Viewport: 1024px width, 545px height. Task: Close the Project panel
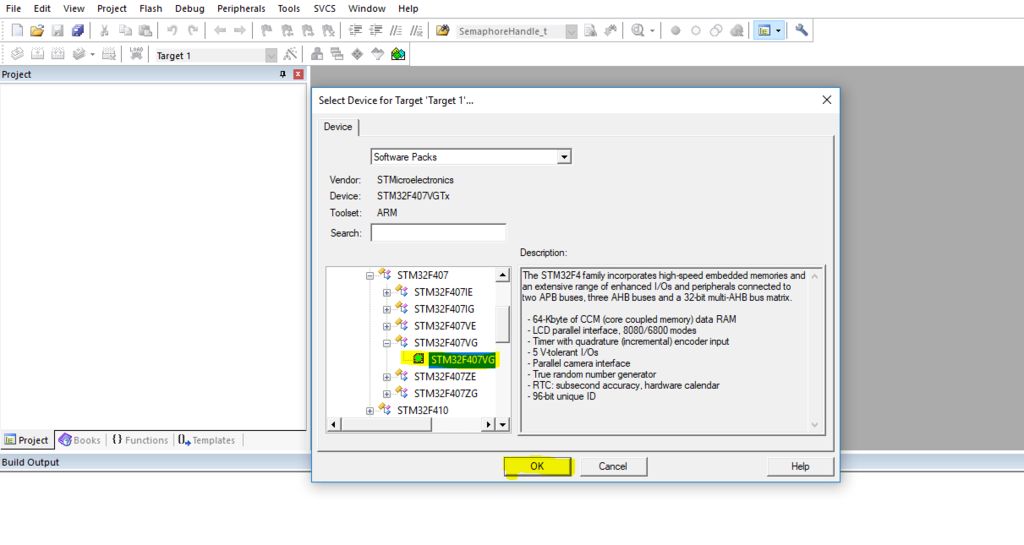point(298,74)
